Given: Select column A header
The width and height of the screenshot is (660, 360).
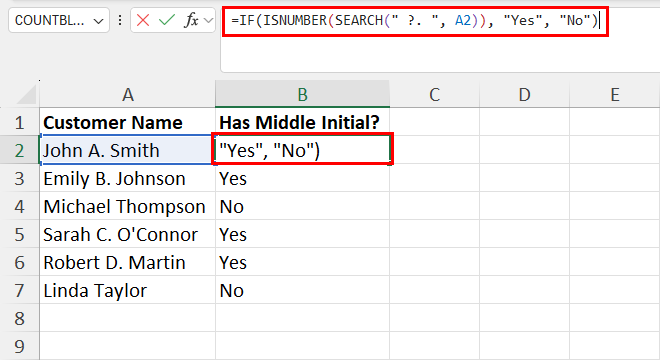Looking at the screenshot, I should point(128,94).
